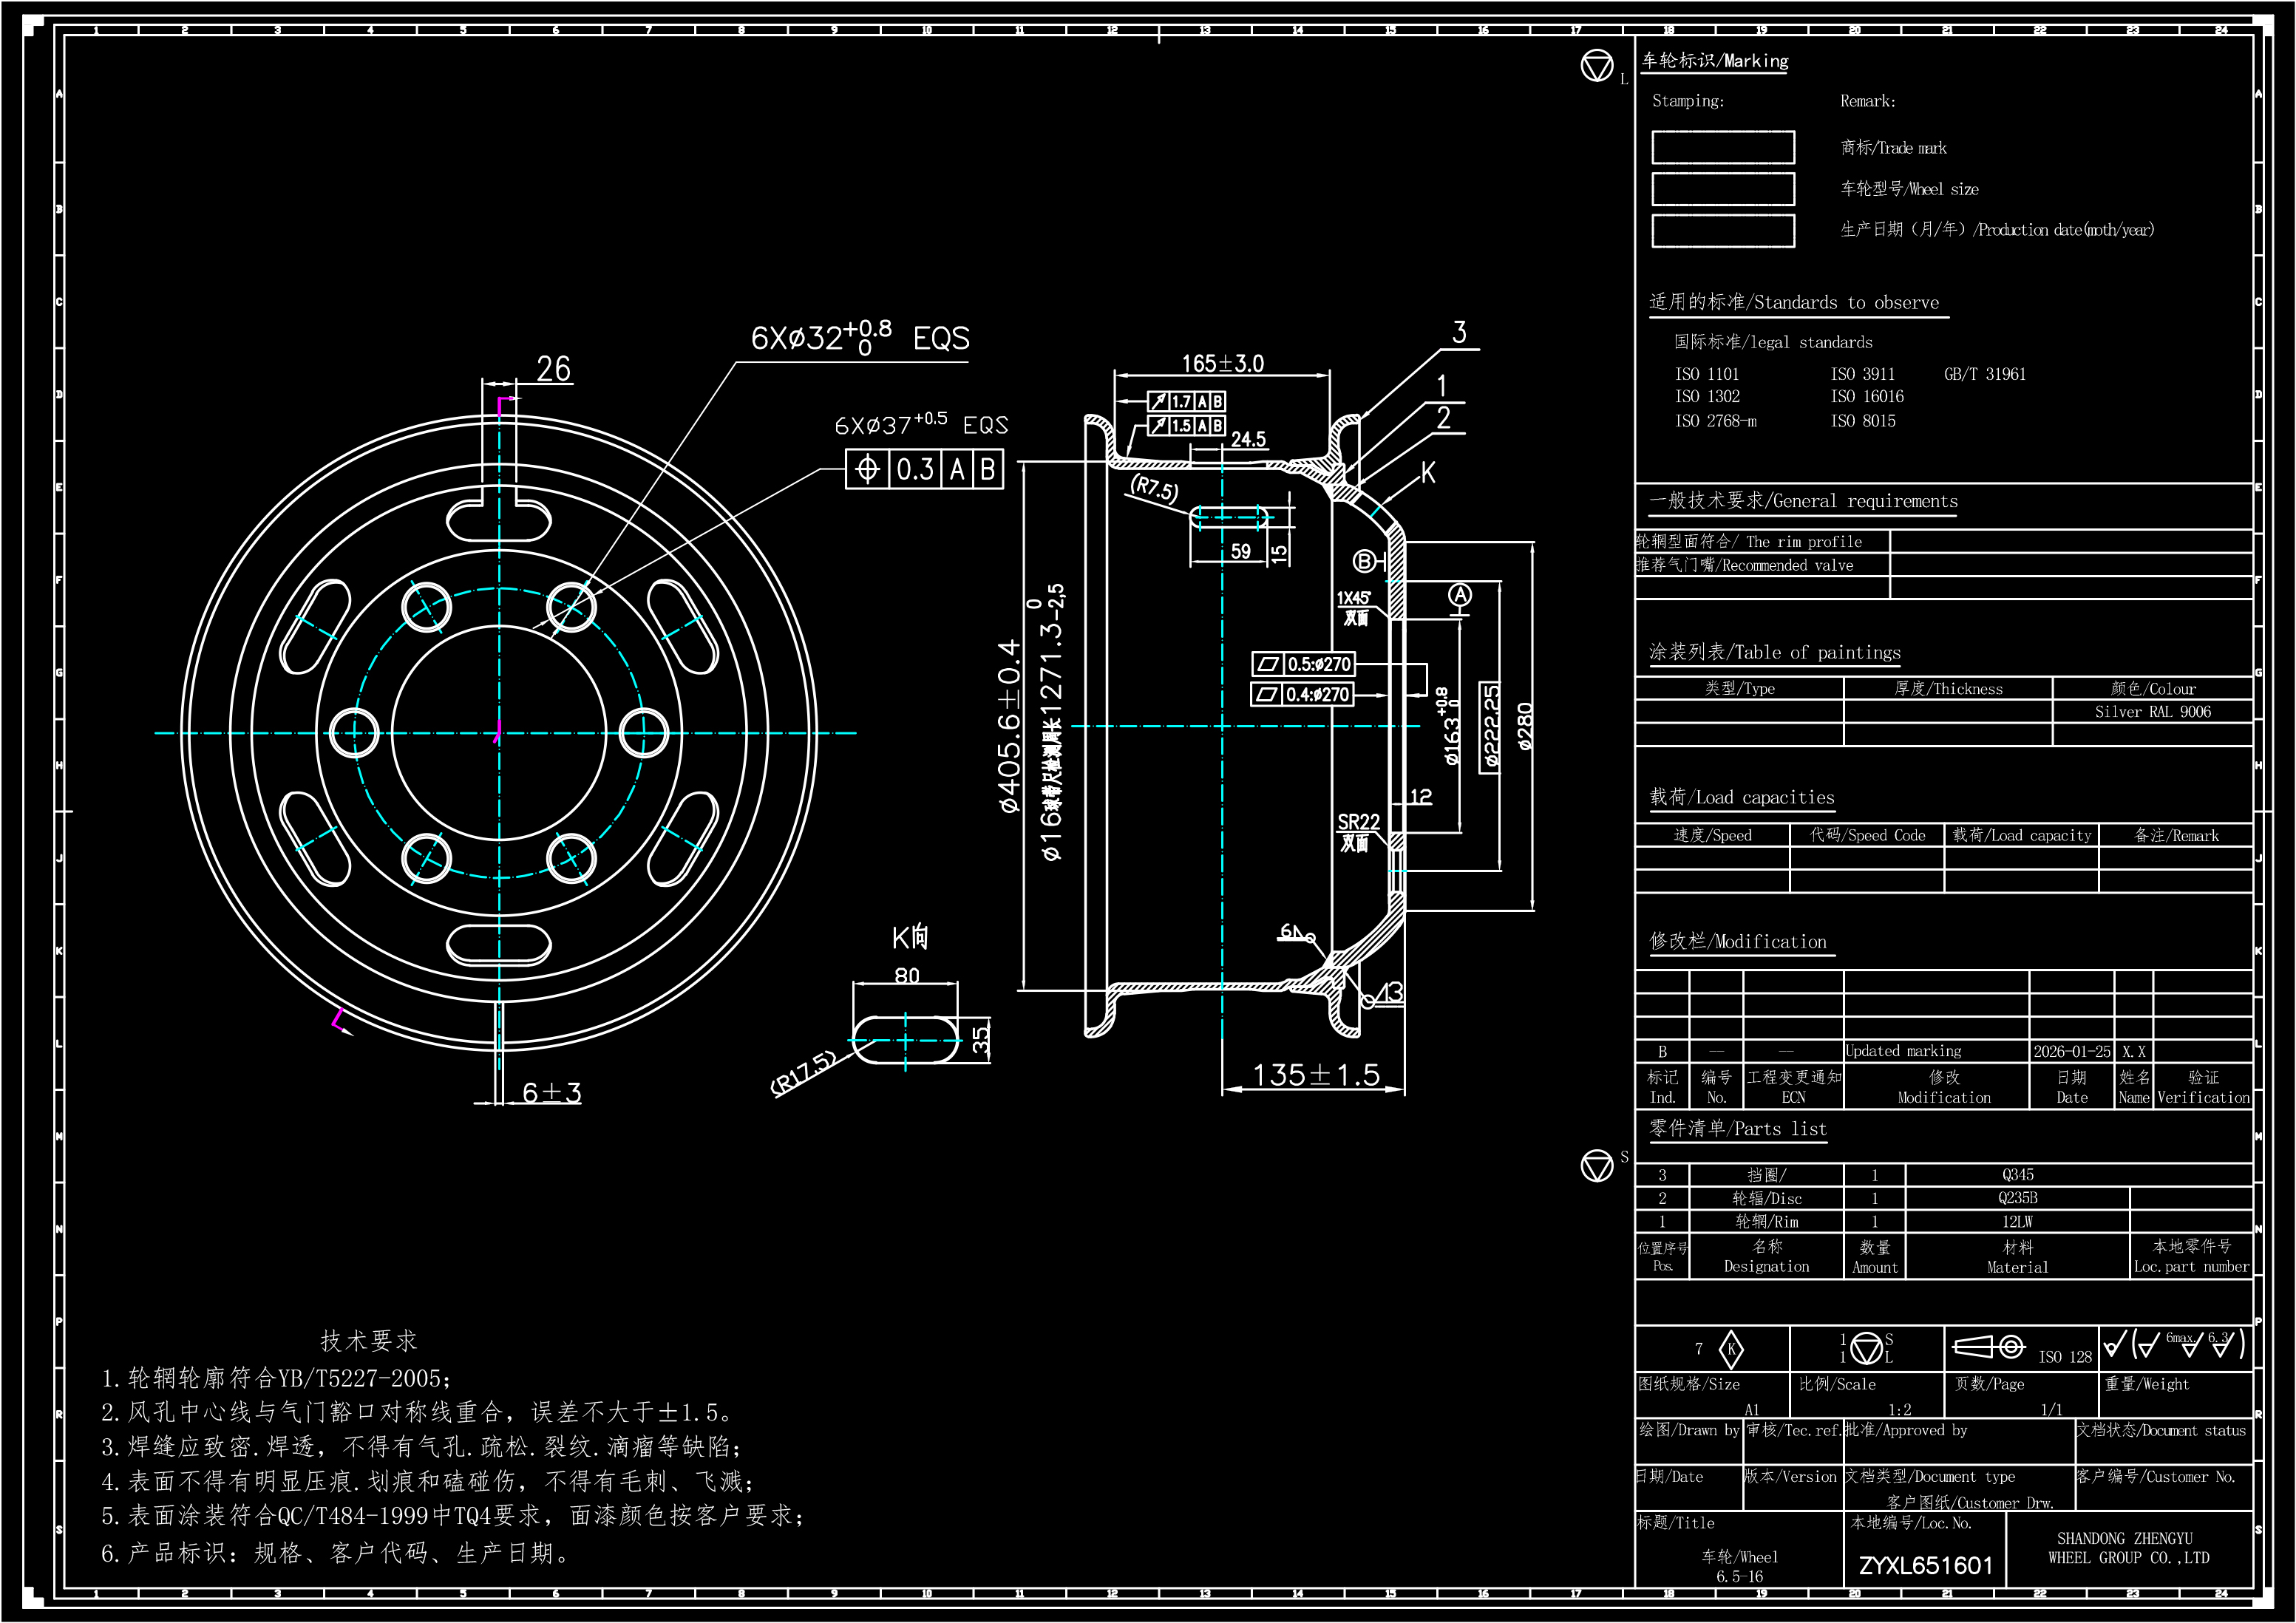Screen dimensions: 2296x1623
Task: Click the ZYXL651601 drawing number
Action: [1925, 1565]
